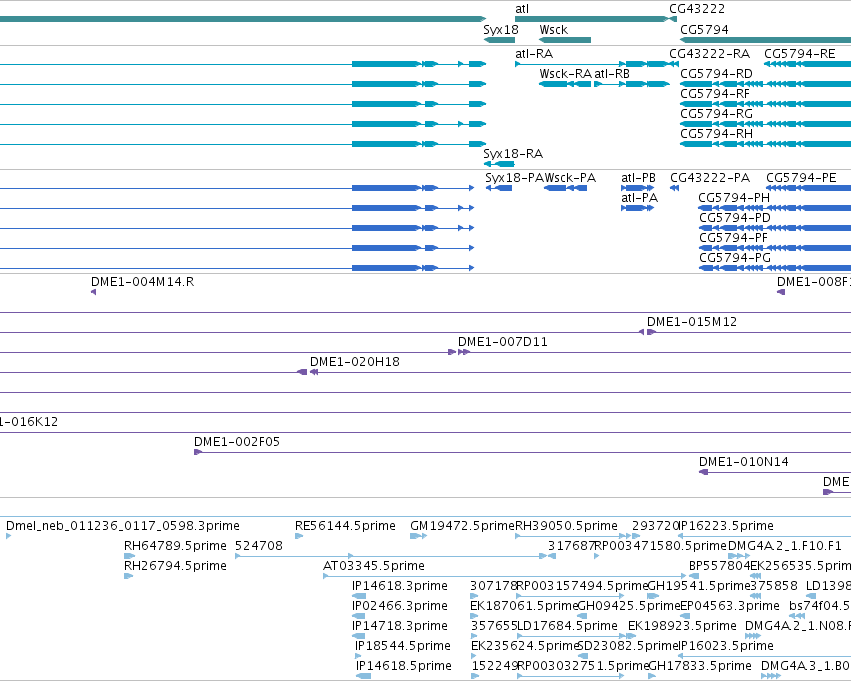
Task: Click EST IP18544.5prime
Action: pos(403,647)
